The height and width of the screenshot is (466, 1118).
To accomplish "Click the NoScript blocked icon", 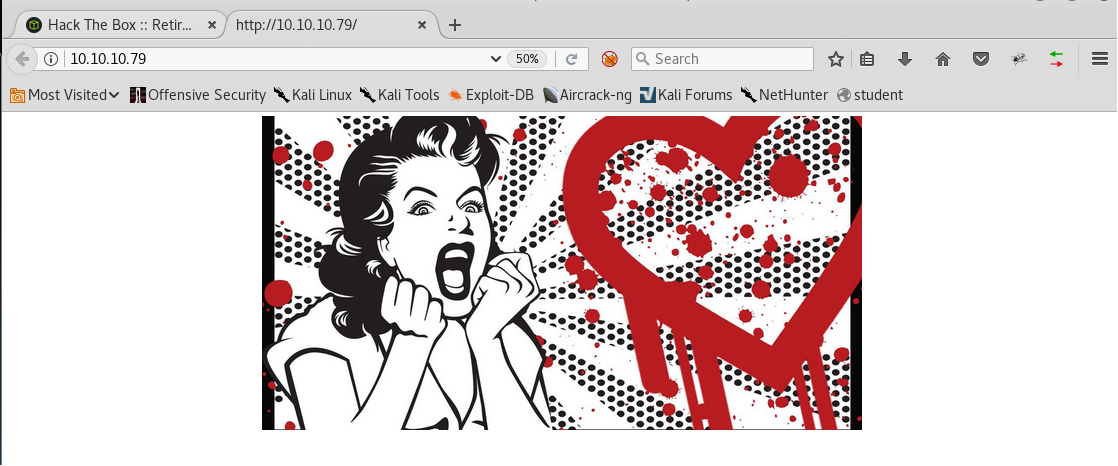I will tap(609, 59).
